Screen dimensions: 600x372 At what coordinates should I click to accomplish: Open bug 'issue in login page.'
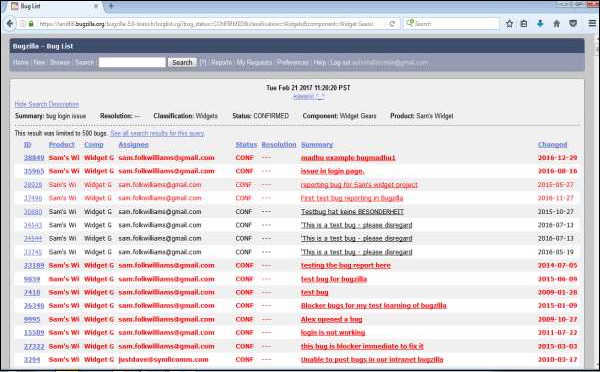pyautogui.click(x=333, y=171)
